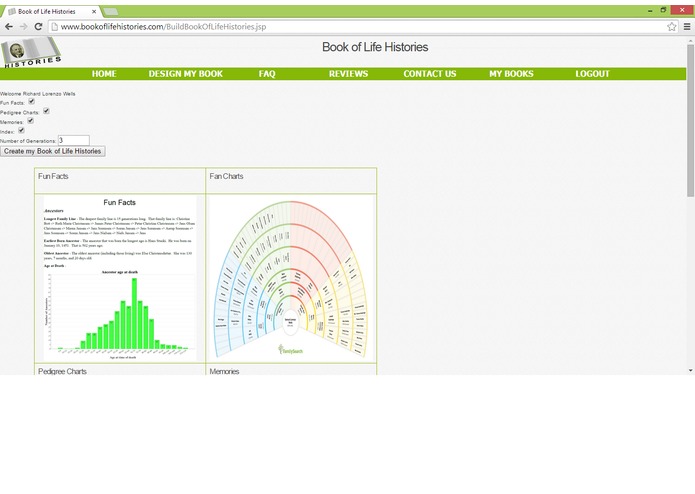This screenshot has height=494, width=695.
Task: Click the Fan Charts section heading
Action: pyautogui.click(x=226, y=176)
